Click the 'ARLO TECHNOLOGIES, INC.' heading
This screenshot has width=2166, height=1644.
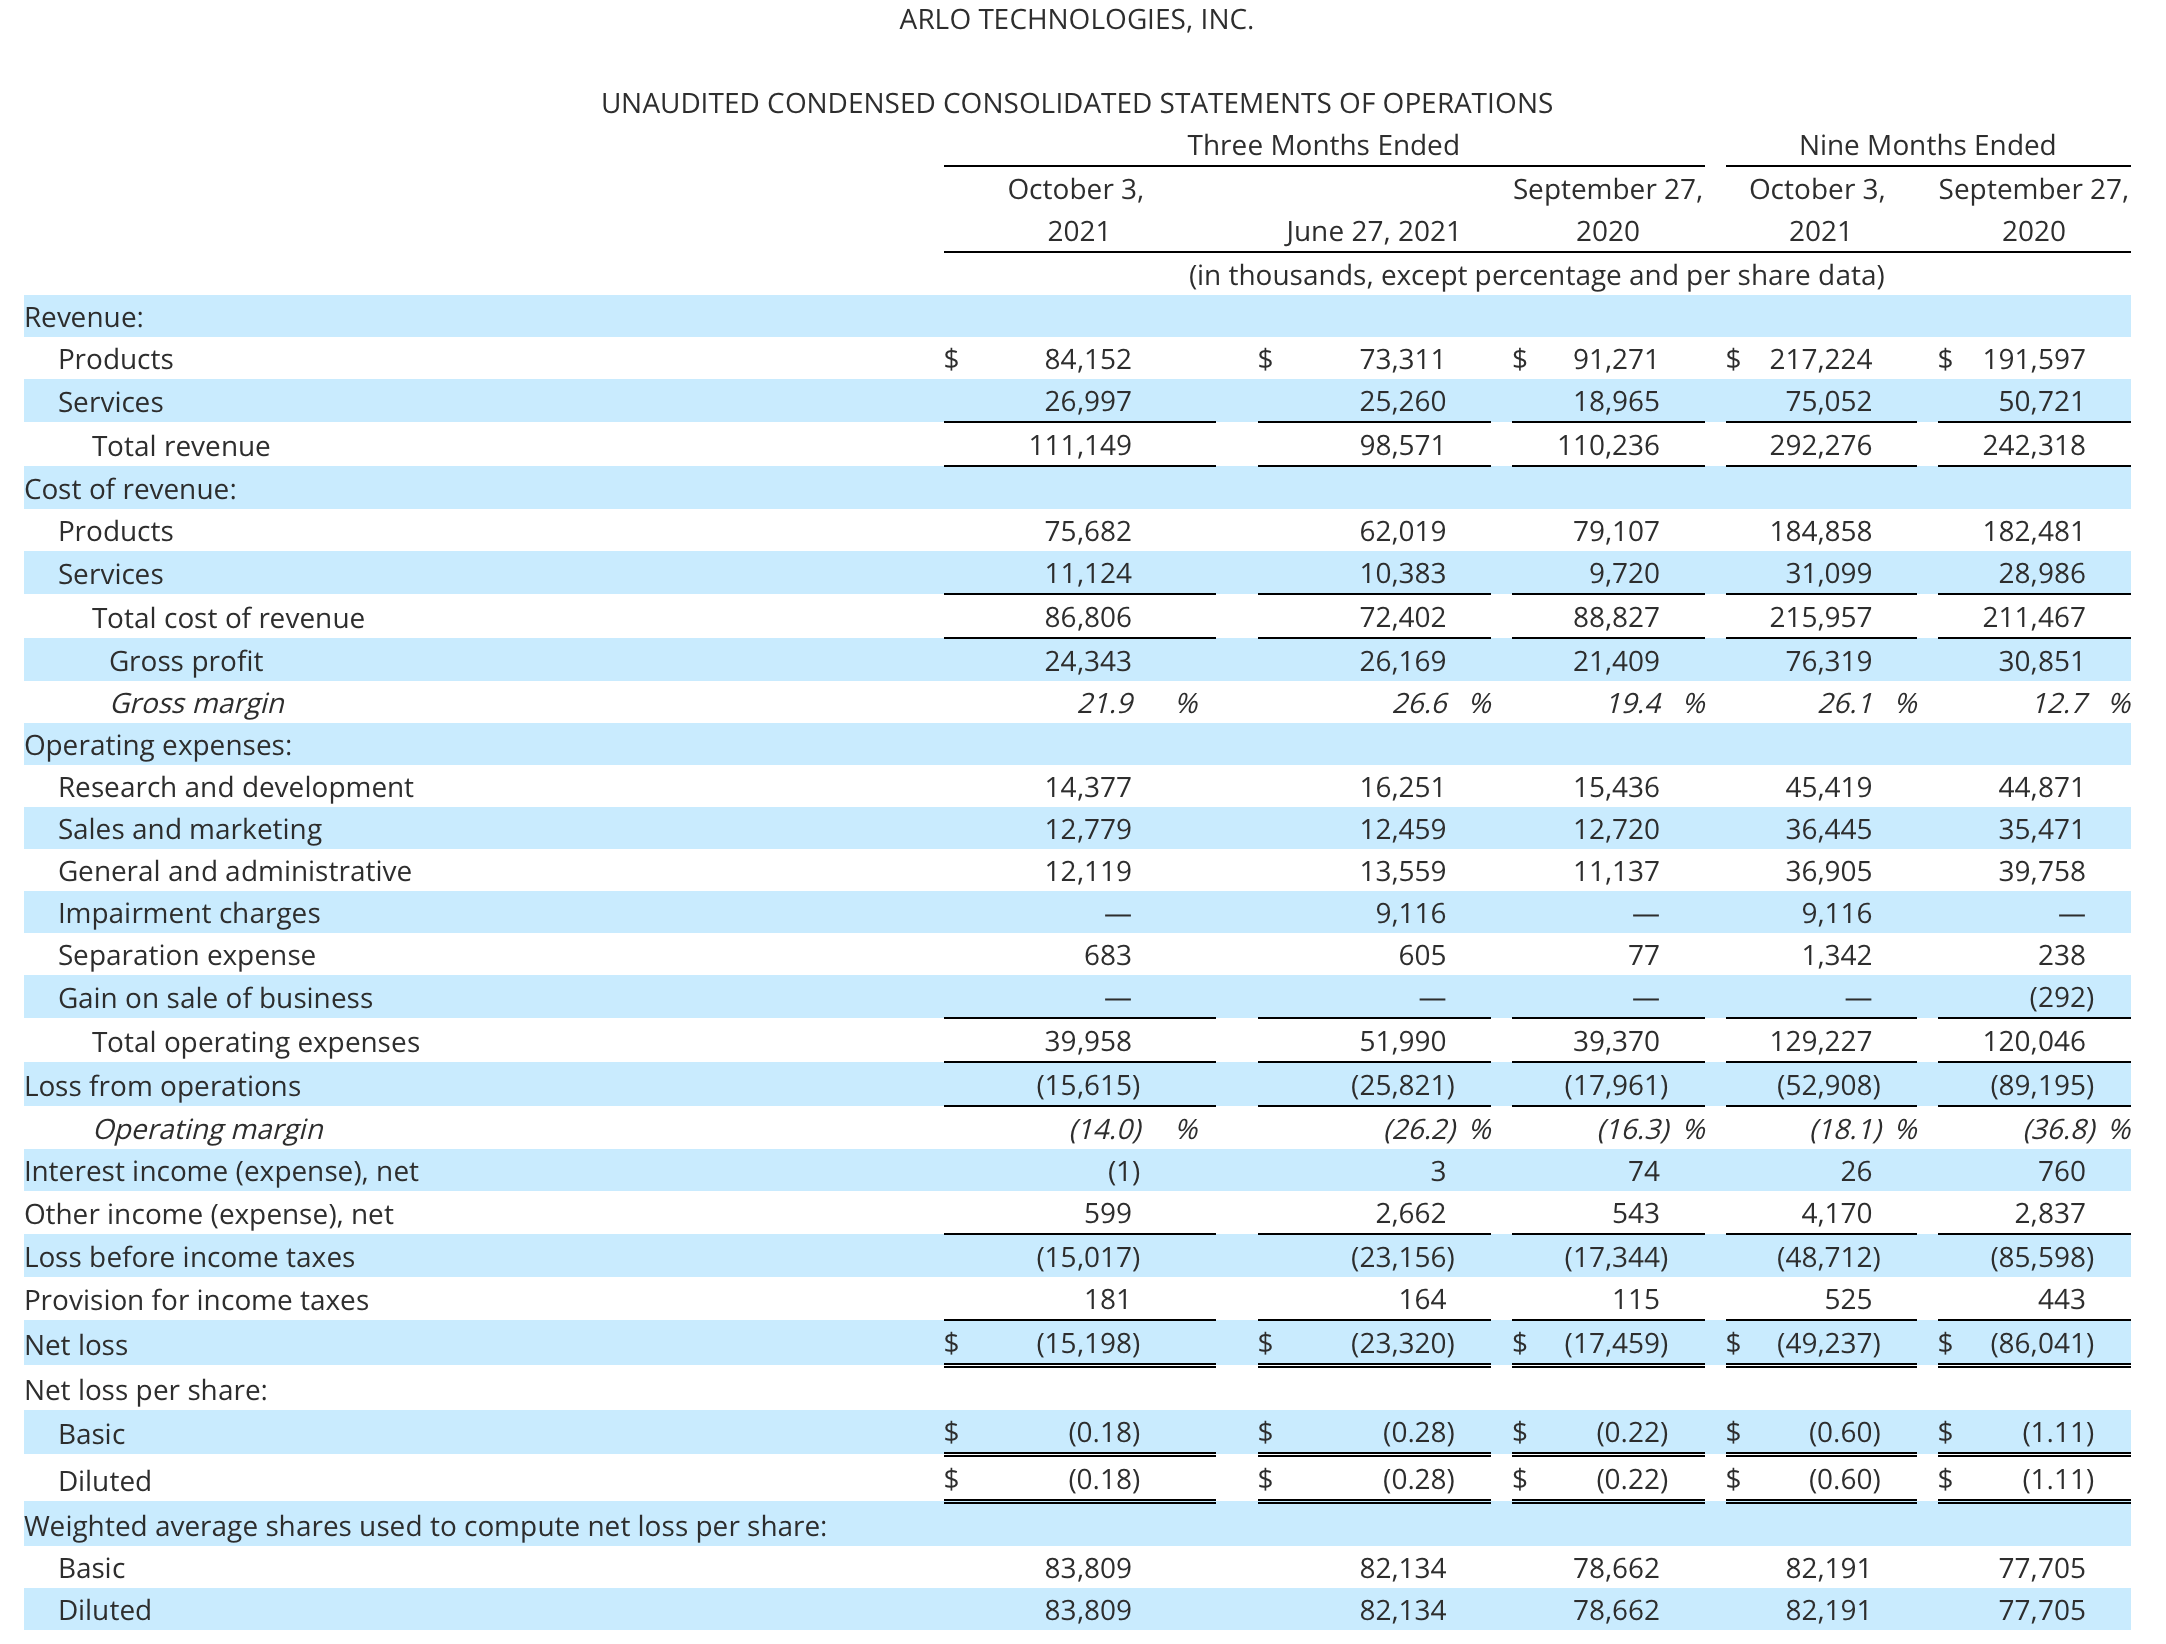[x=1076, y=20]
